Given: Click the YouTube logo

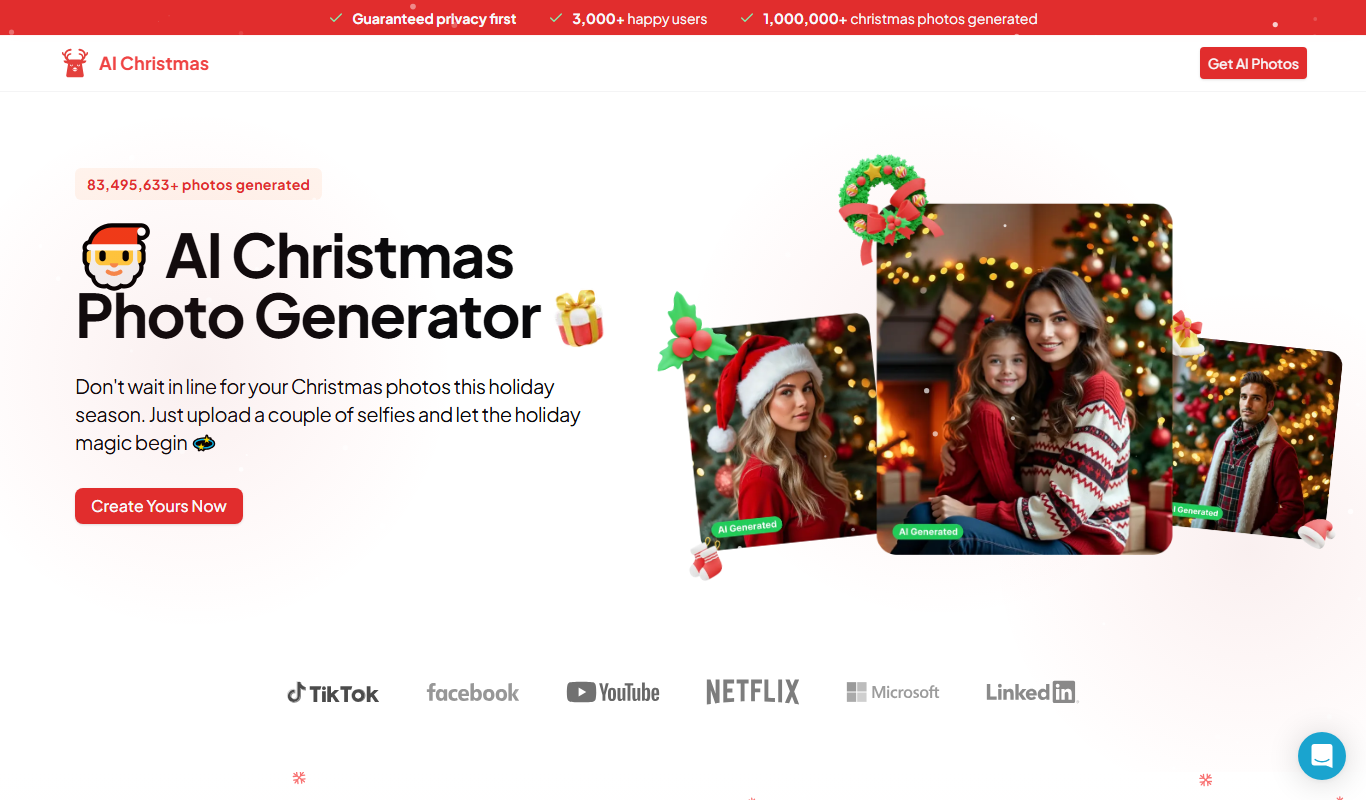Looking at the screenshot, I should 613,692.
